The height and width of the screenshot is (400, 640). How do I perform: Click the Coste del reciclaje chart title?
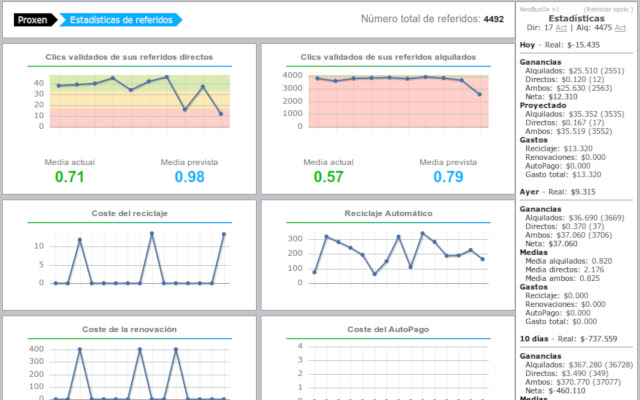click(x=129, y=213)
